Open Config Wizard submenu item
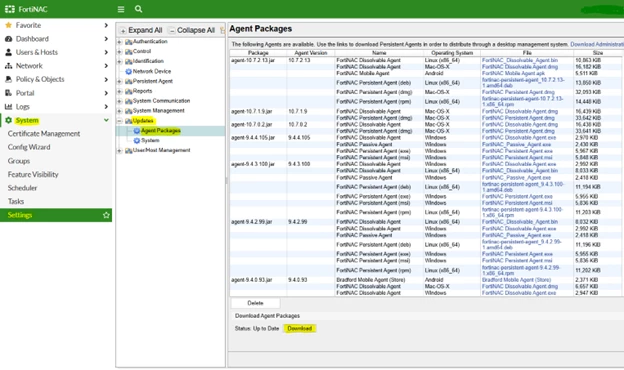This screenshot has height=370, width=624. [29, 147]
